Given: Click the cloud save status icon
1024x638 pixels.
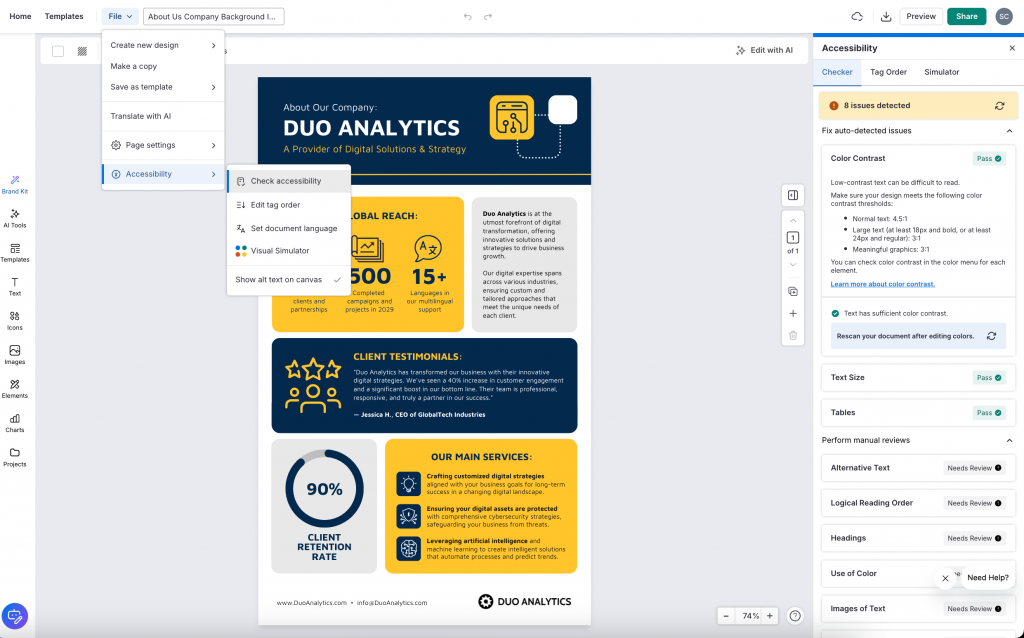Looking at the screenshot, I should coord(857,16).
